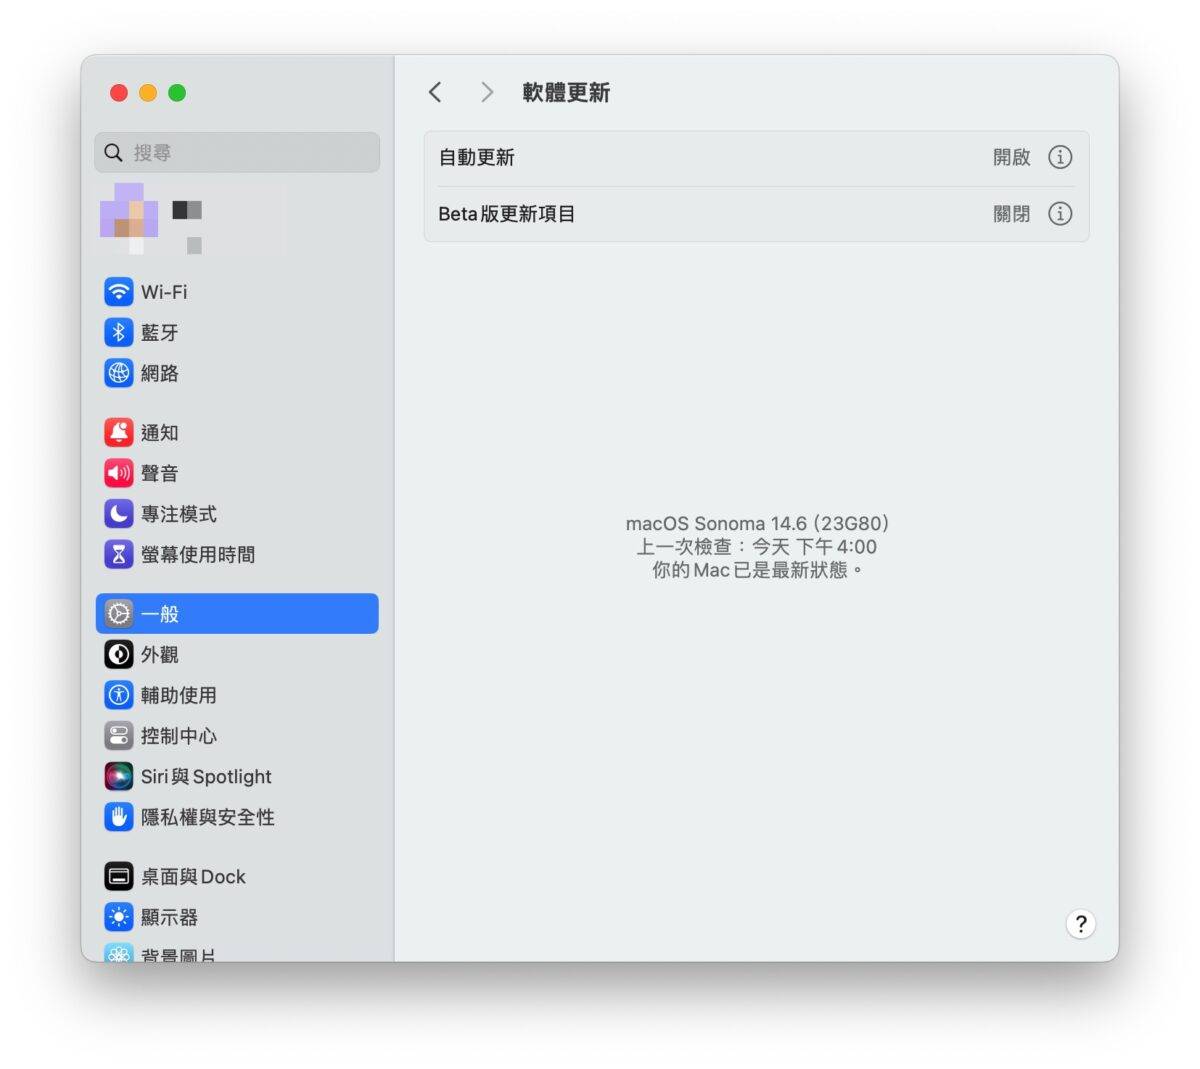Click the 開啟 status text
Image resolution: width=1200 pixels, height=1069 pixels.
click(1012, 157)
